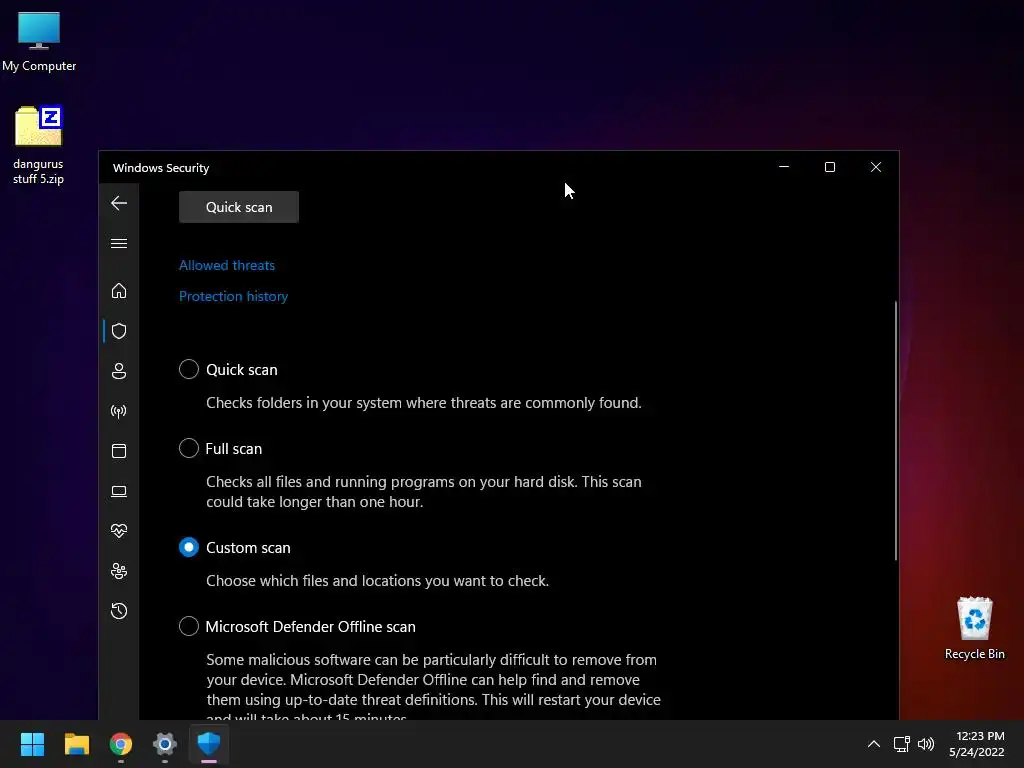The image size is (1024, 768).
Task: Open the Allowed threats link
Action: (227, 265)
